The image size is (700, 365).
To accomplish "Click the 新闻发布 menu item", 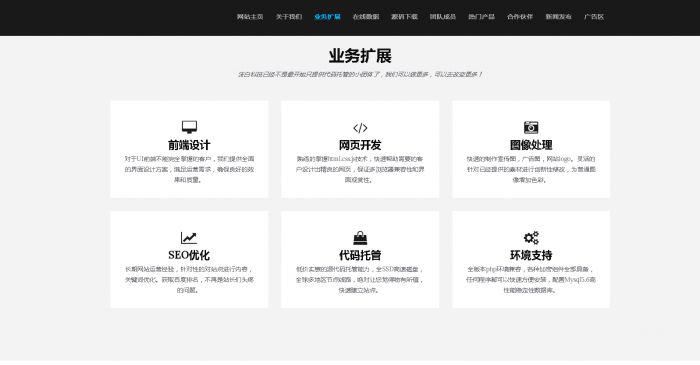I will pos(558,17).
